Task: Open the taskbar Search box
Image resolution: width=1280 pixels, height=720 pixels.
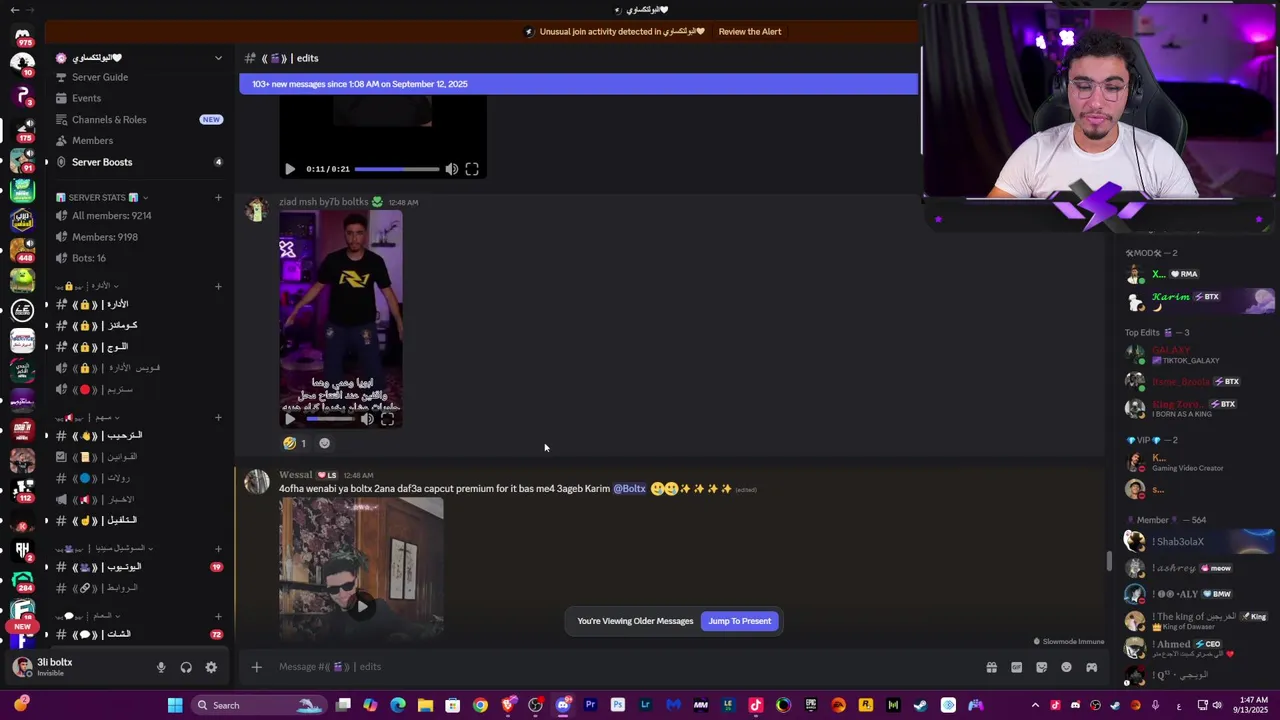Action: (x=258, y=705)
